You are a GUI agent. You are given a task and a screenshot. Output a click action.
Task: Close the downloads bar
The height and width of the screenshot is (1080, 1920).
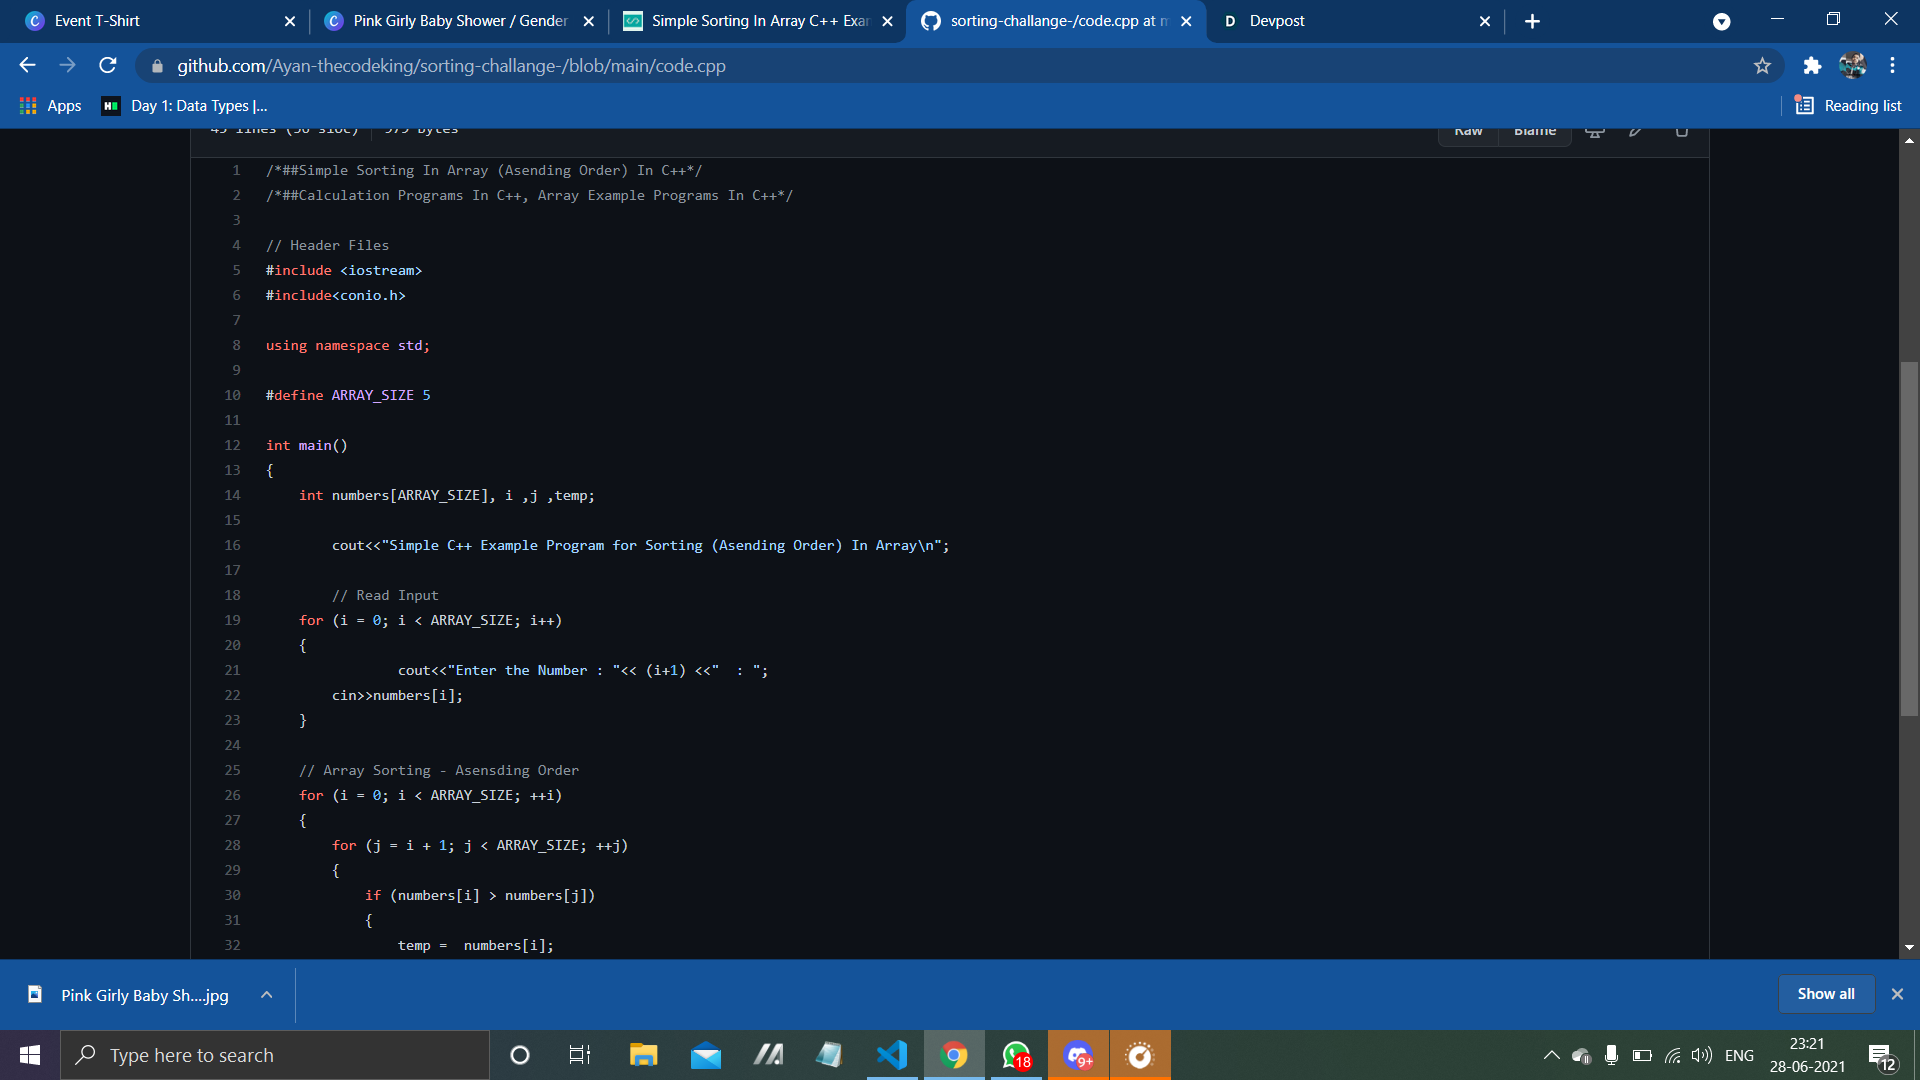coord(1897,994)
